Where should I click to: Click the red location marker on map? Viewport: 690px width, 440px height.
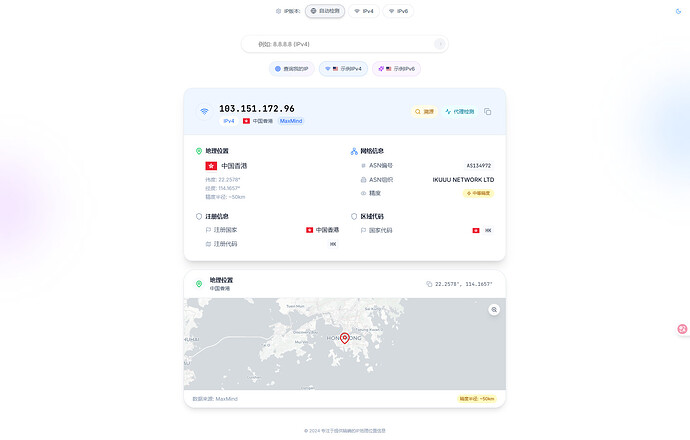tap(345, 337)
